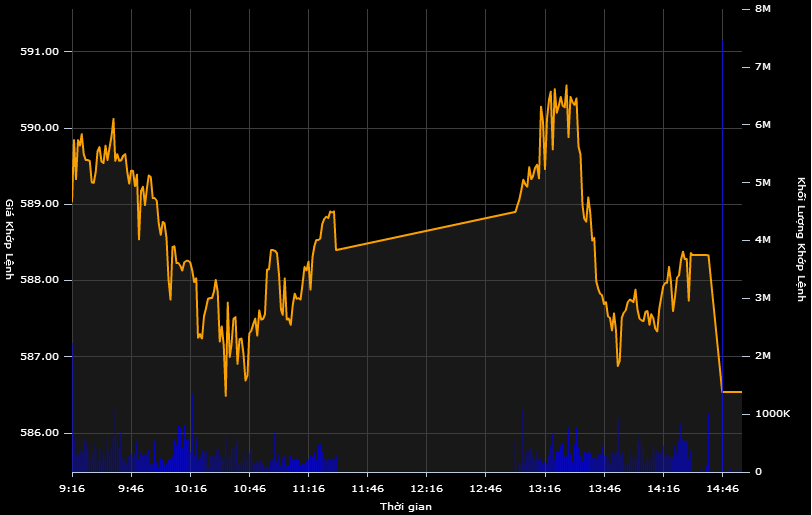Click the 586.00 price axis label
The image size is (812, 515).
click(x=40, y=433)
